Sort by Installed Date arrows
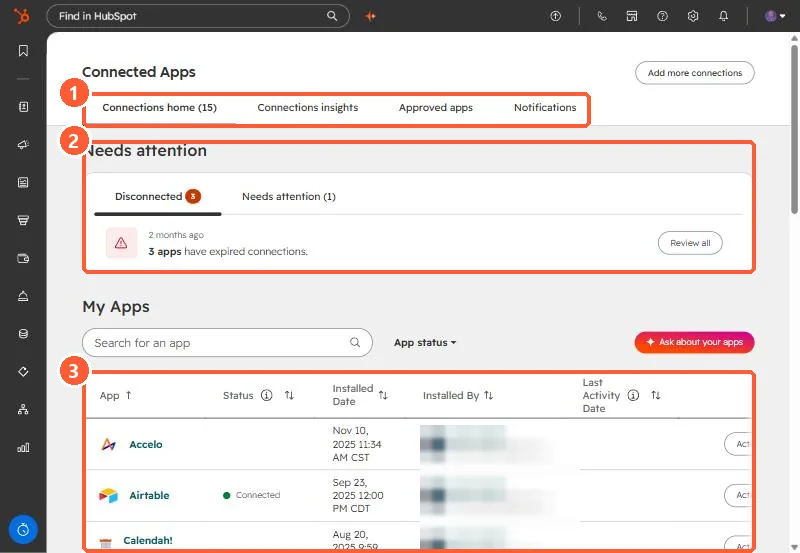Image resolution: width=800 pixels, height=553 pixels. pos(383,395)
